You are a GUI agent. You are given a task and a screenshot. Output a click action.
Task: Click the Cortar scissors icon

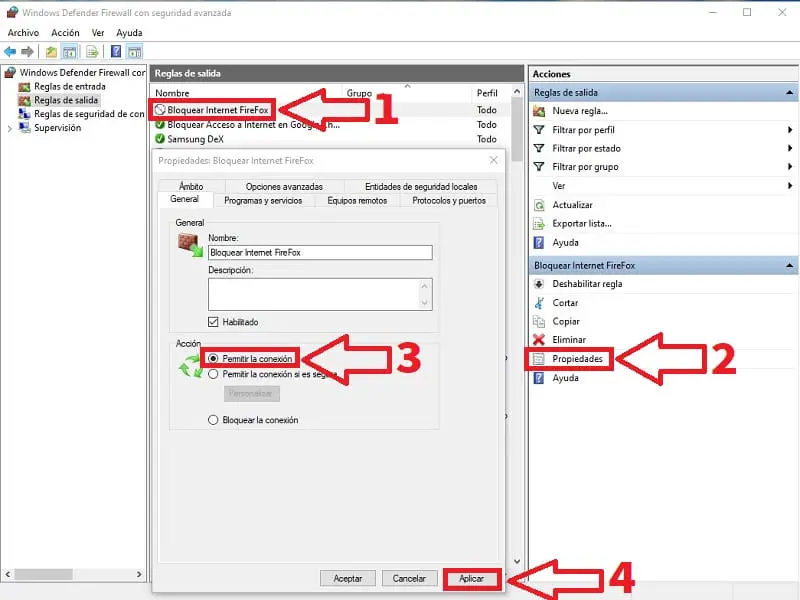click(539, 303)
